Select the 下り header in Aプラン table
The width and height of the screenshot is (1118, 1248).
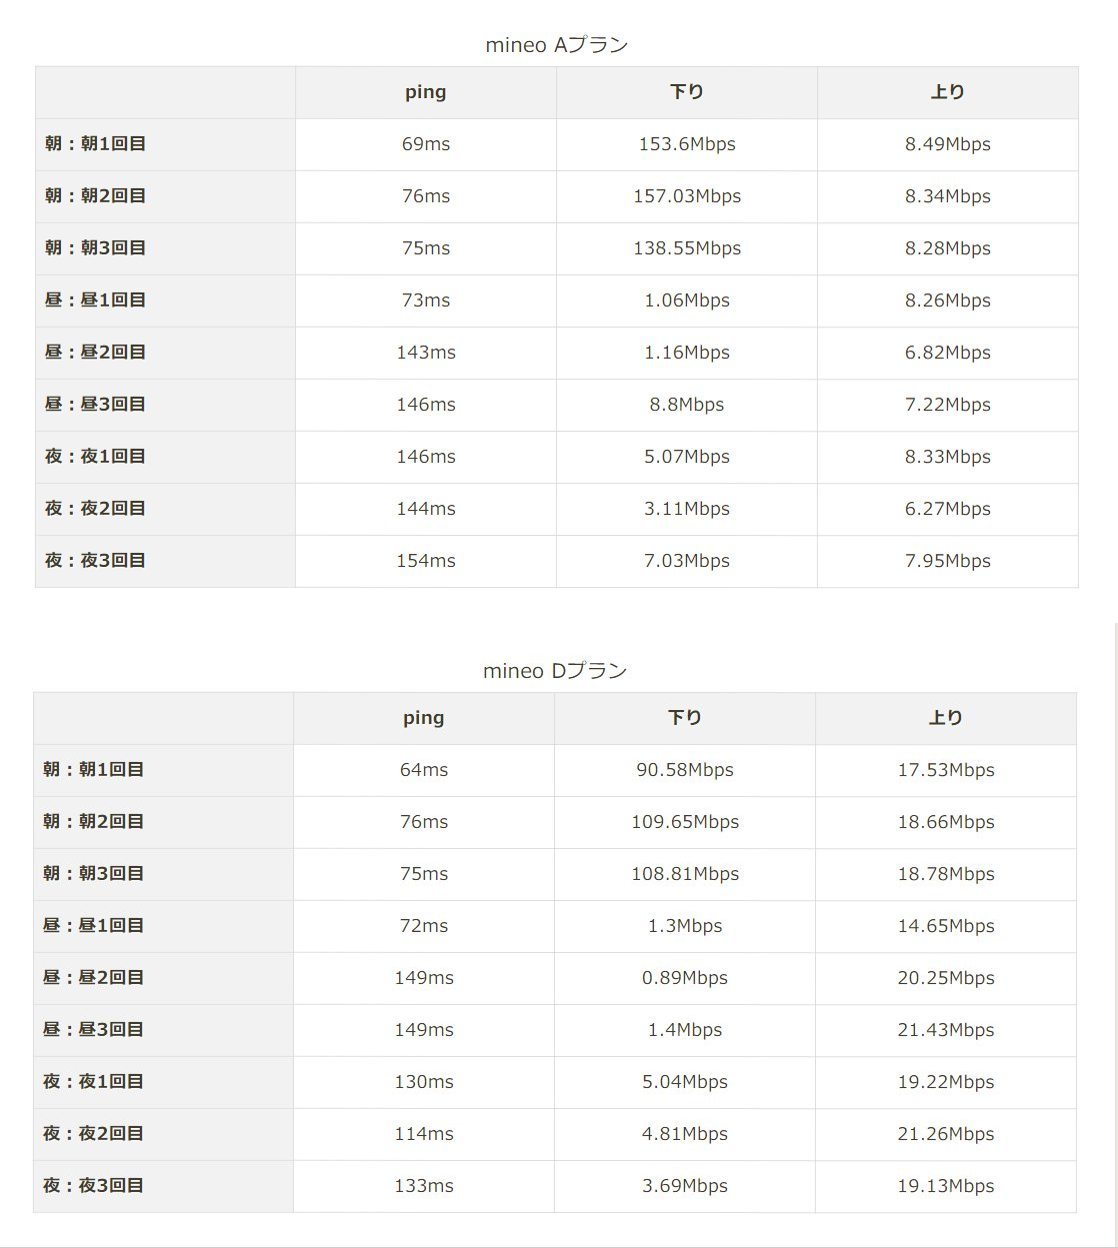tap(686, 92)
